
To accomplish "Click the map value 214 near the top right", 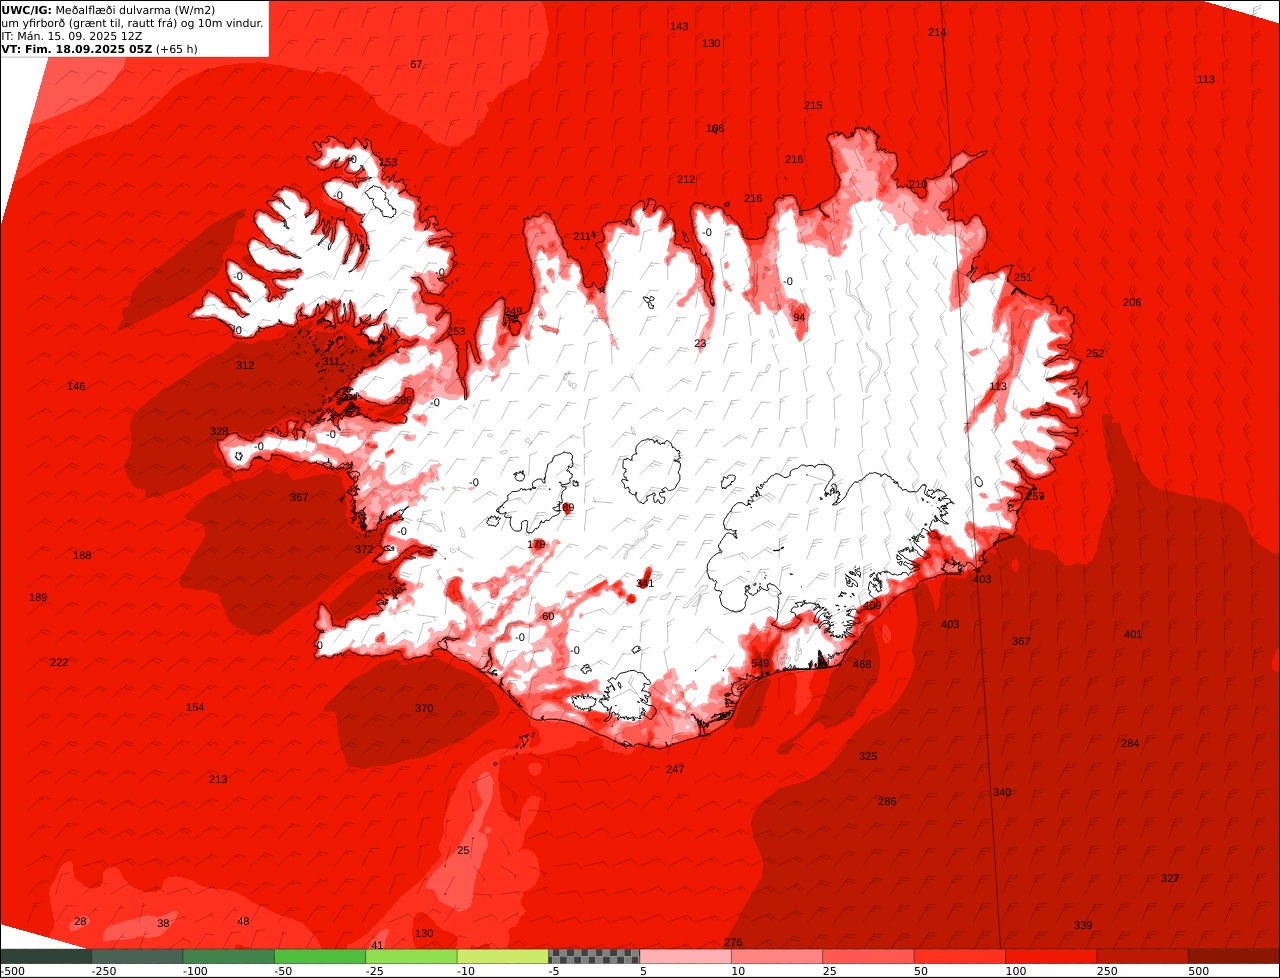I will click(x=937, y=32).
